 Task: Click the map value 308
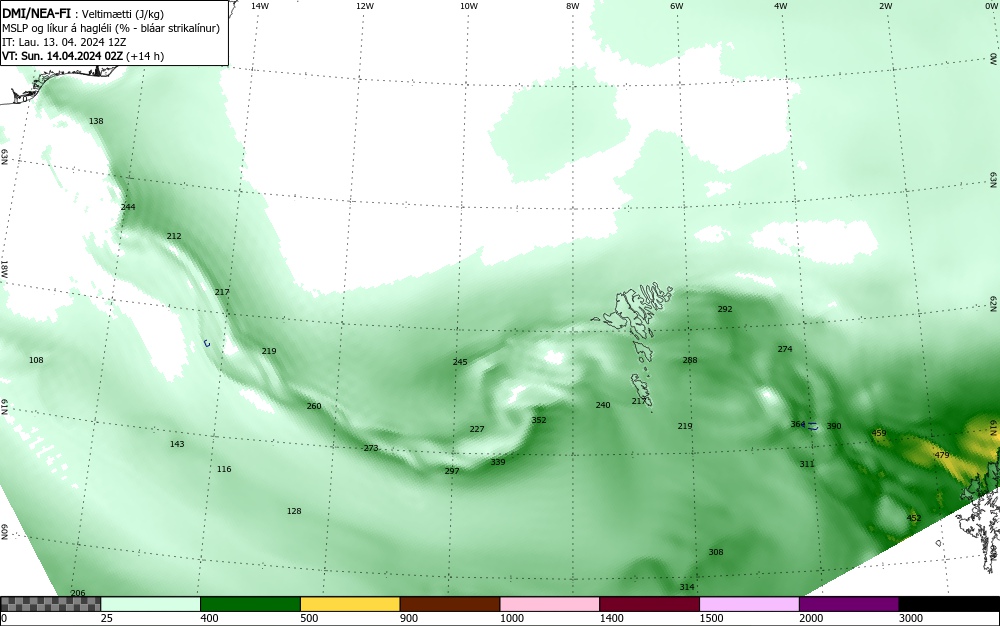(716, 552)
